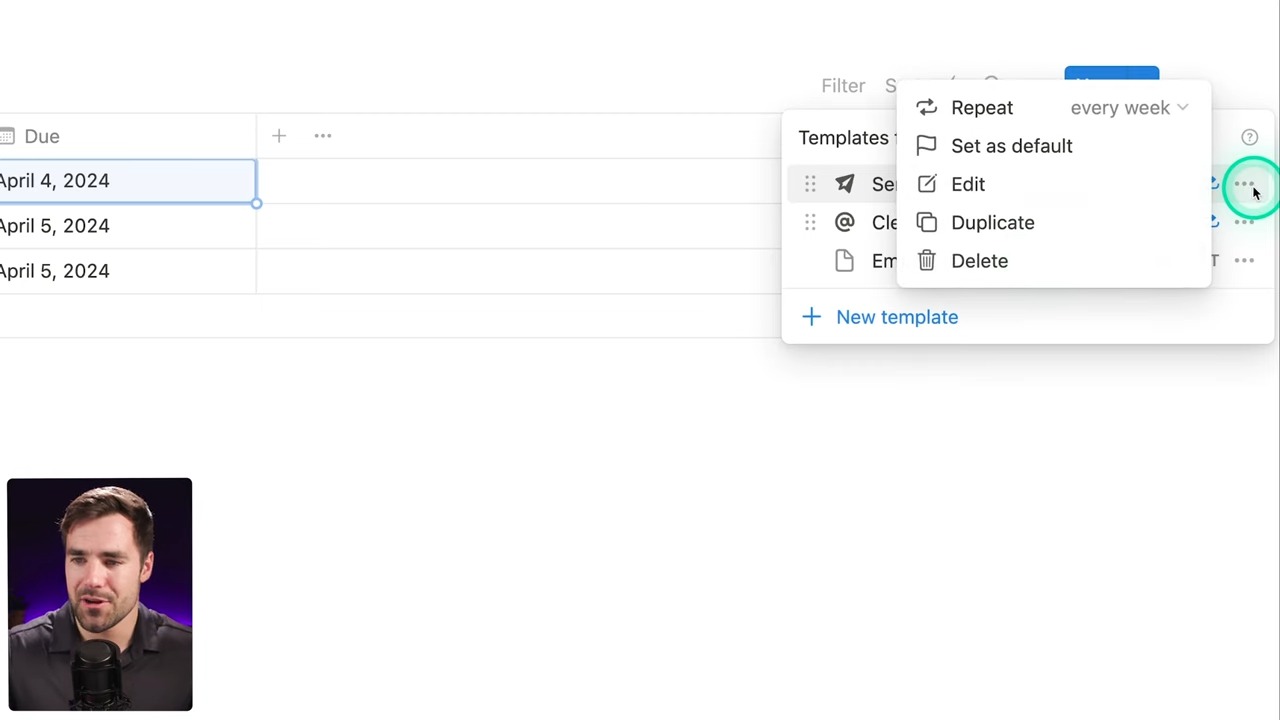Open the templates help question mark
The image size is (1280, 720).
click(1249, 138)
